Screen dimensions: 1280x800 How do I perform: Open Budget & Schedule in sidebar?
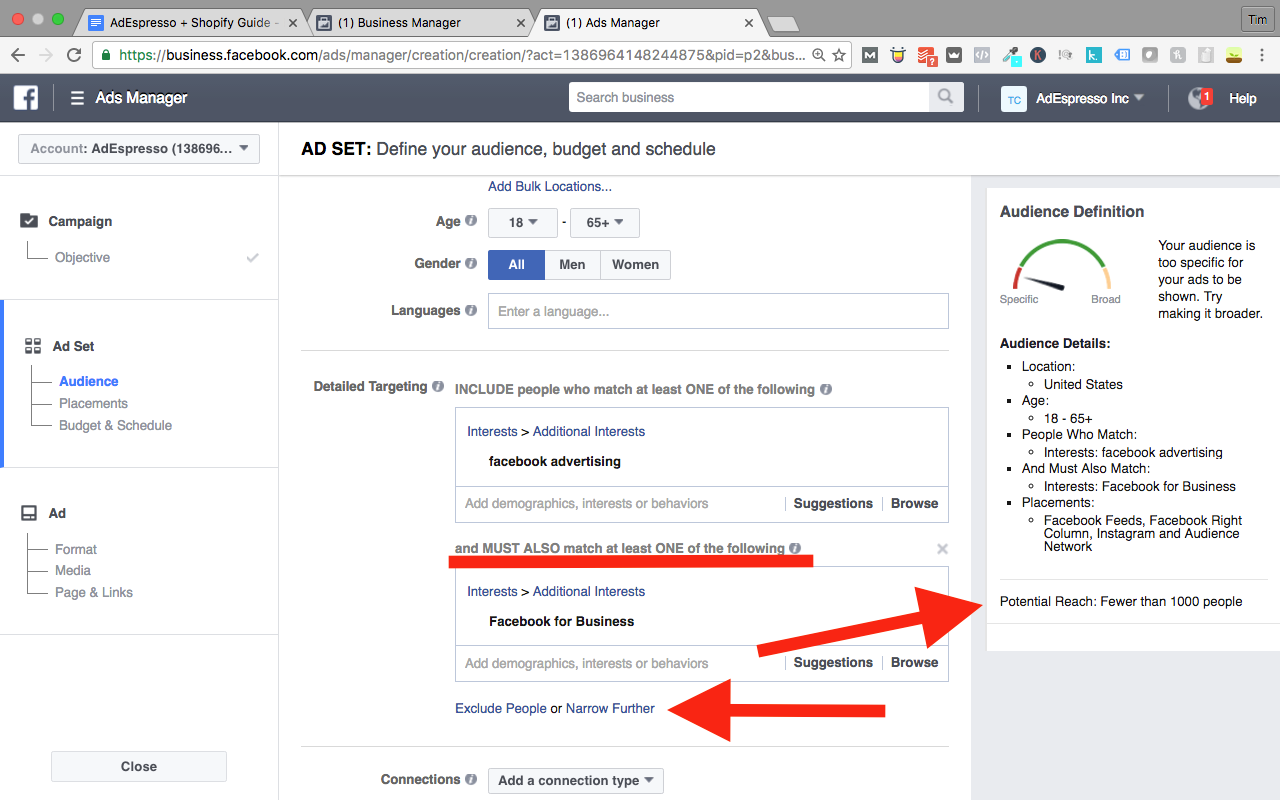coord(115,425)
